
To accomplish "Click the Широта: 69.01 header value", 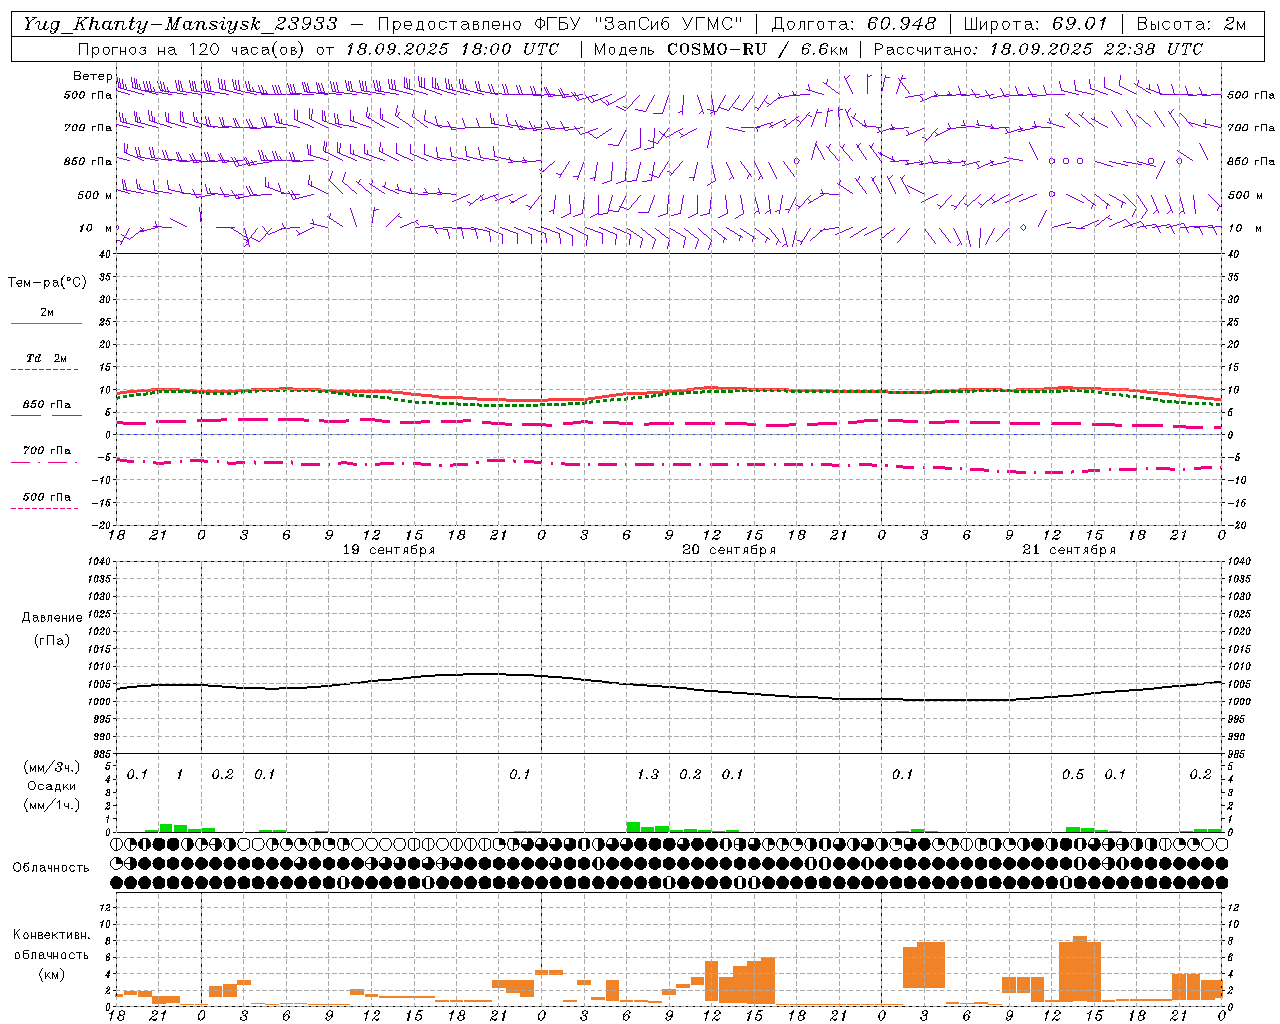I will 1036,24.
